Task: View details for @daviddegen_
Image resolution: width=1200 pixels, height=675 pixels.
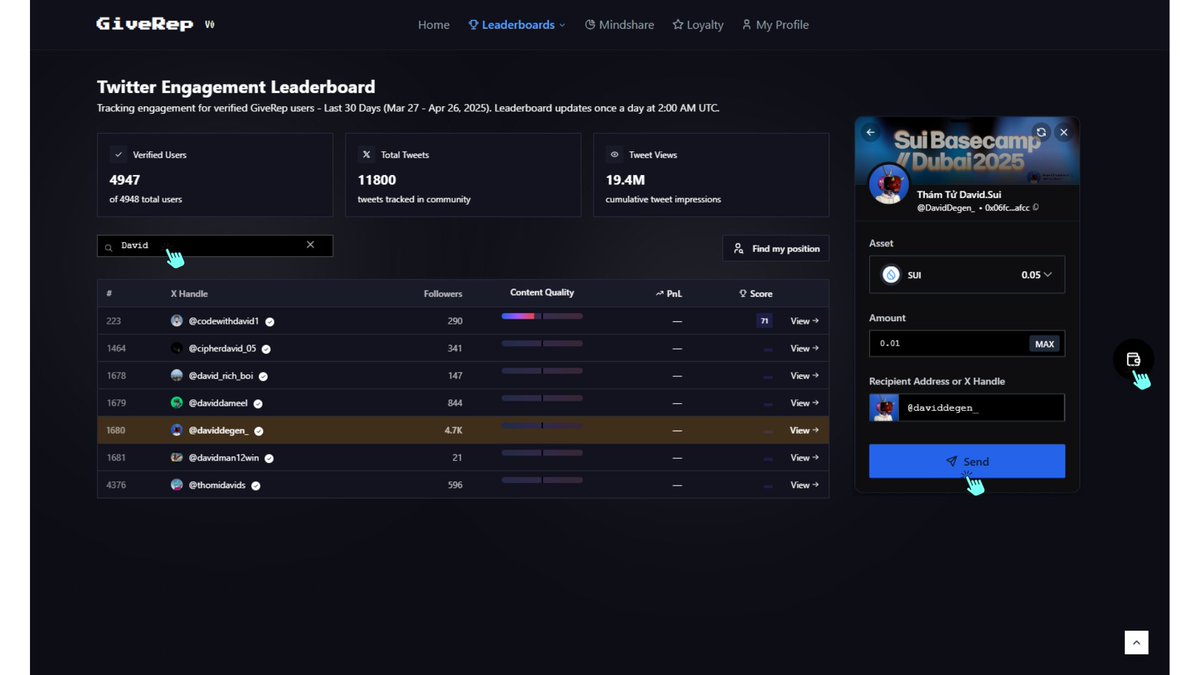Action: click(804, 430)
